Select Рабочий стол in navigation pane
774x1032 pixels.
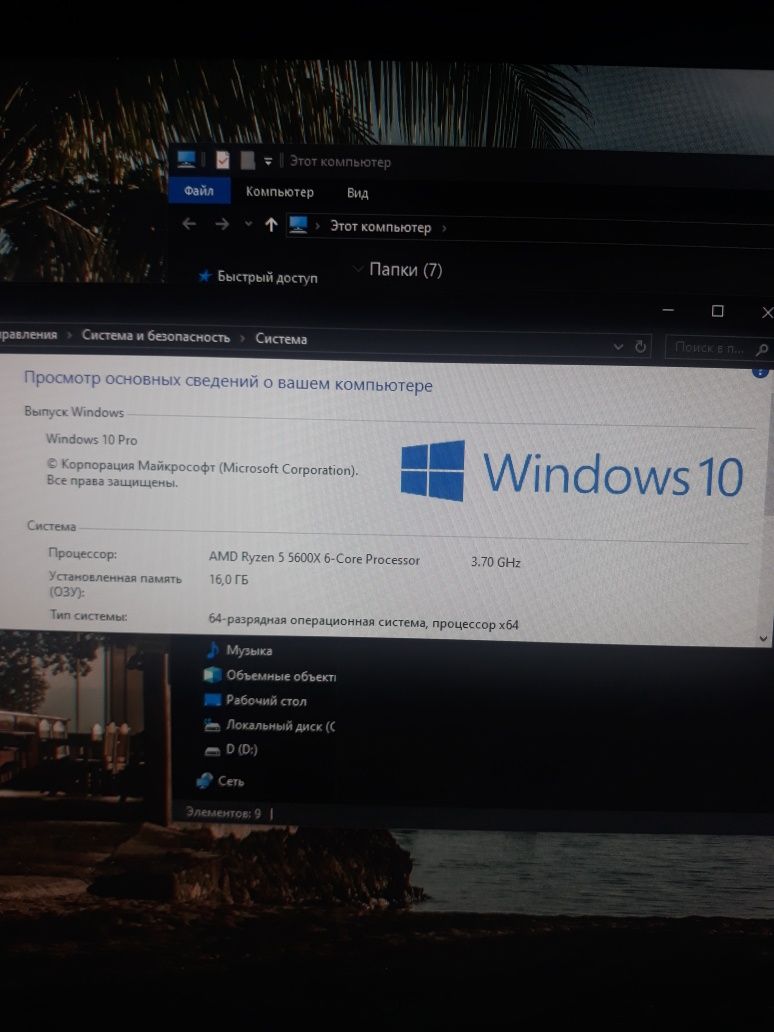point(266,701)
